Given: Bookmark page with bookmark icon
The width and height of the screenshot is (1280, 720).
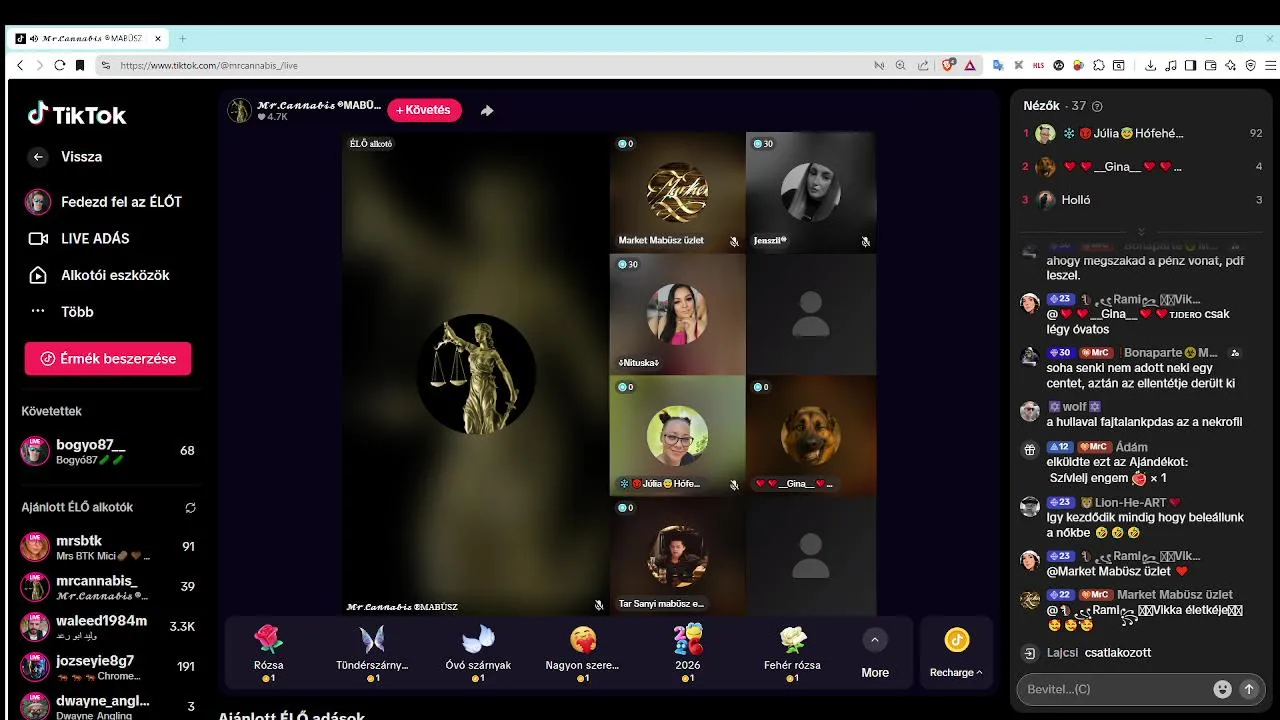Looking at the screenshot, I should pos(80,65).
